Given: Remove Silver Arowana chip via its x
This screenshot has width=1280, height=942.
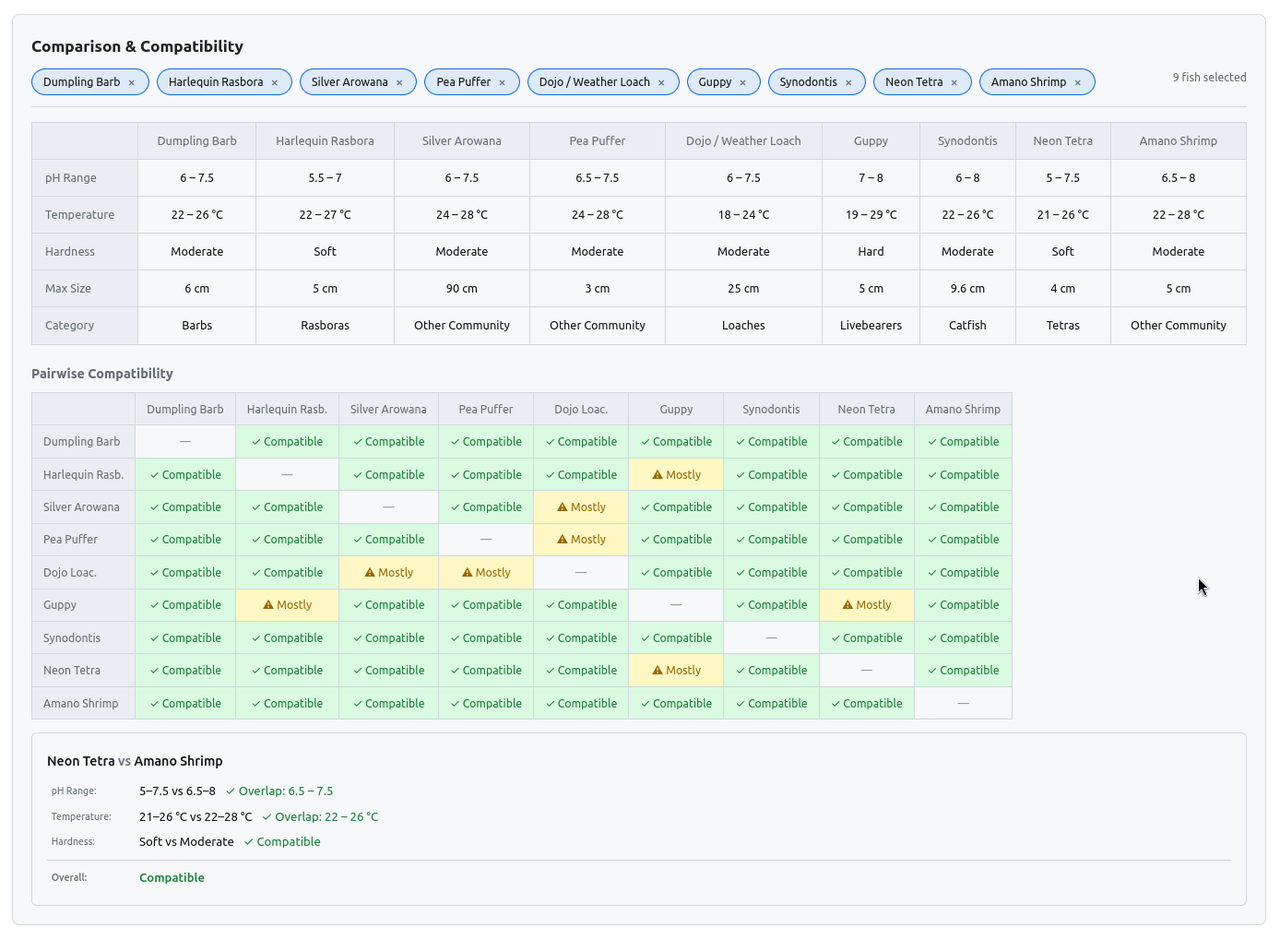Looking at the screenshot, I should pos(400,82).
